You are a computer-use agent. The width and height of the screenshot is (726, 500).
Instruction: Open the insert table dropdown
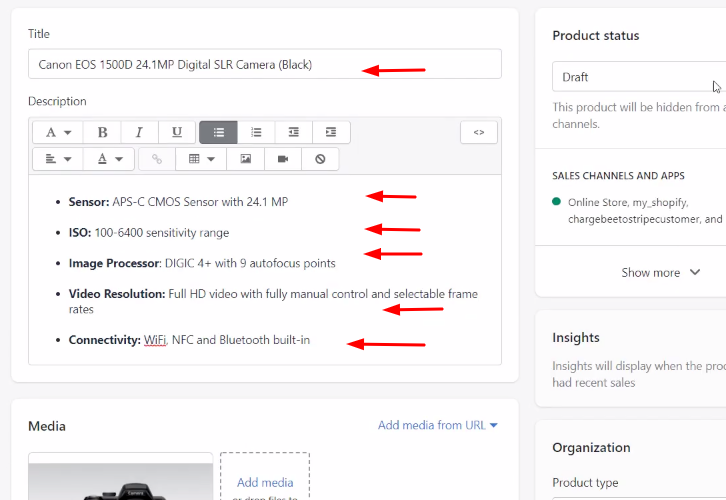tap(201, 159)
